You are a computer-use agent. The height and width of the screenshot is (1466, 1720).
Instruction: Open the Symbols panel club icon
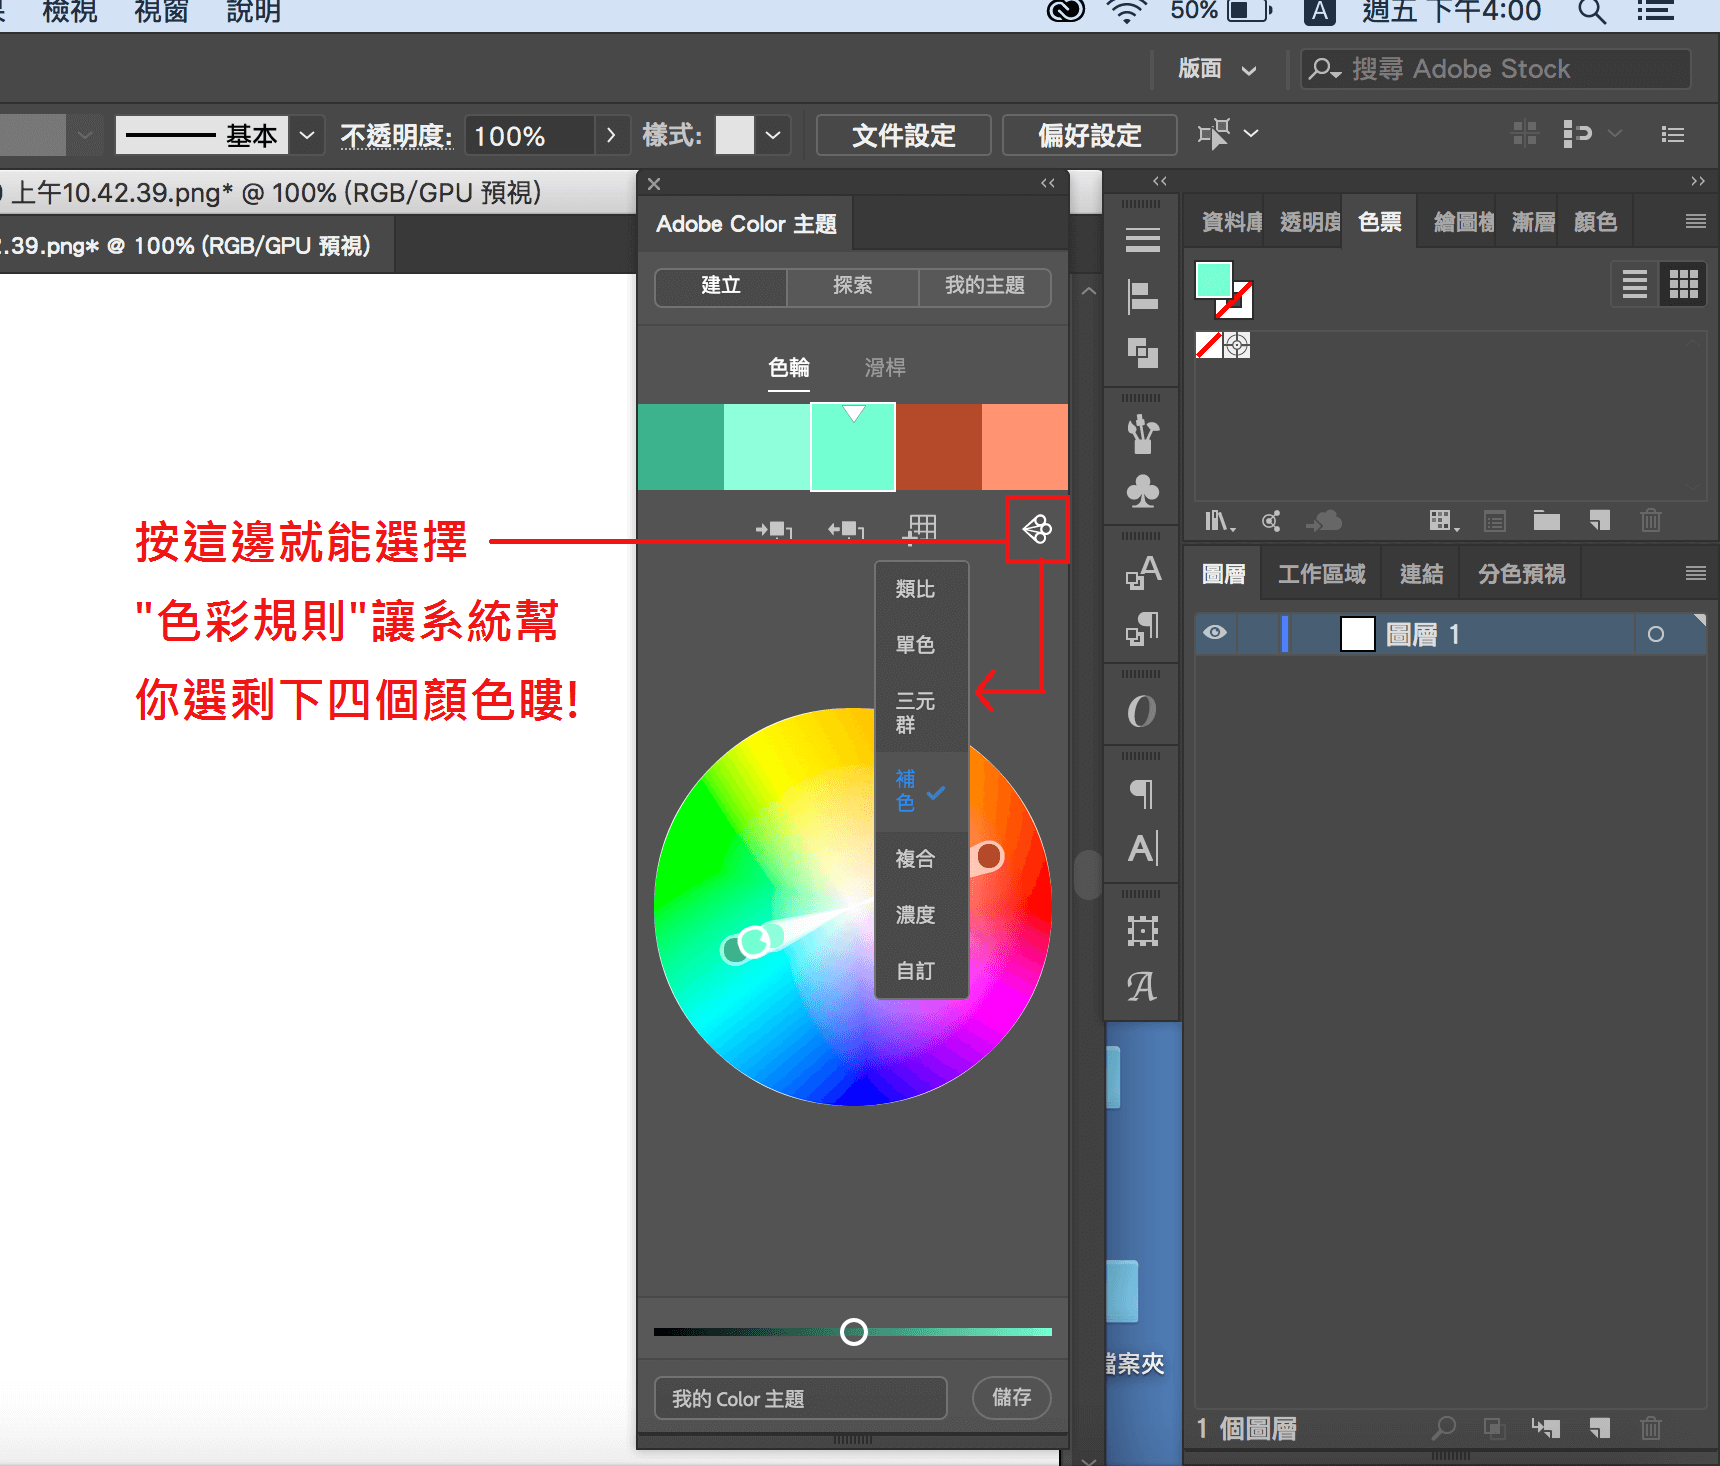pyautogui.click(x=1142, y=490)
